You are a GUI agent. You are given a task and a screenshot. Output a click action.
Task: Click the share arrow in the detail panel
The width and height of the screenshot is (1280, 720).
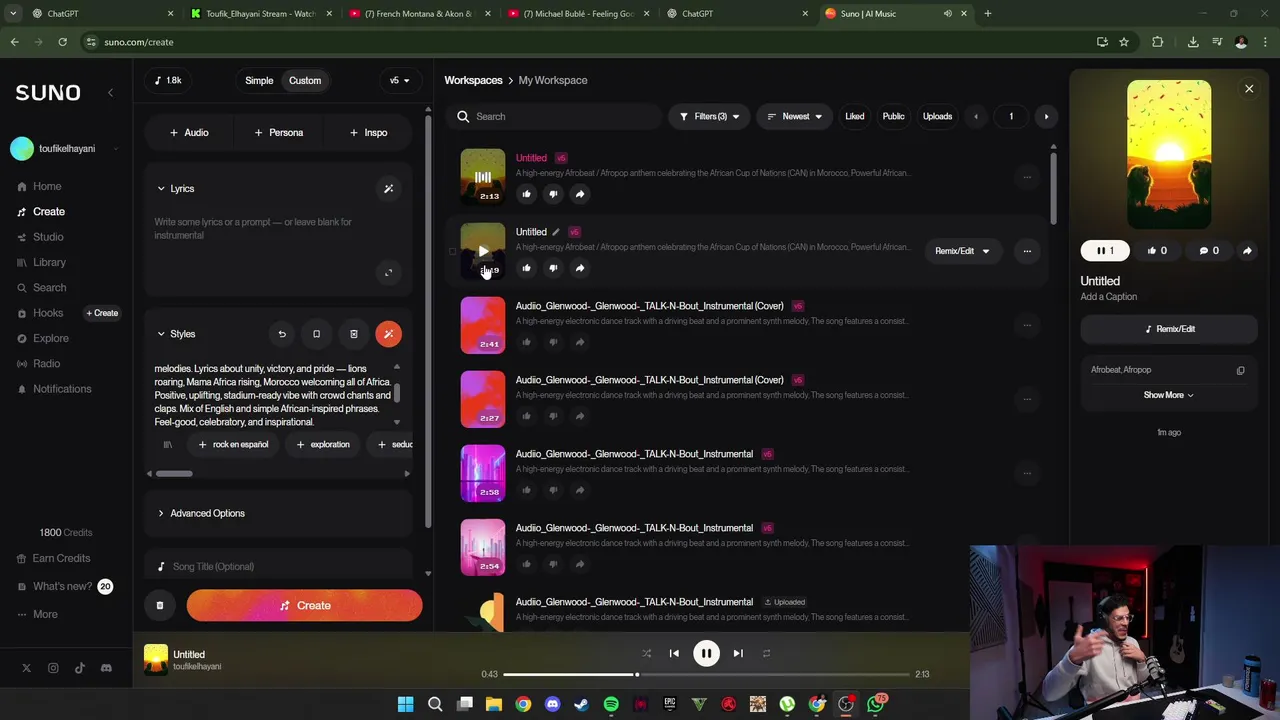(x=1247, y=251)
